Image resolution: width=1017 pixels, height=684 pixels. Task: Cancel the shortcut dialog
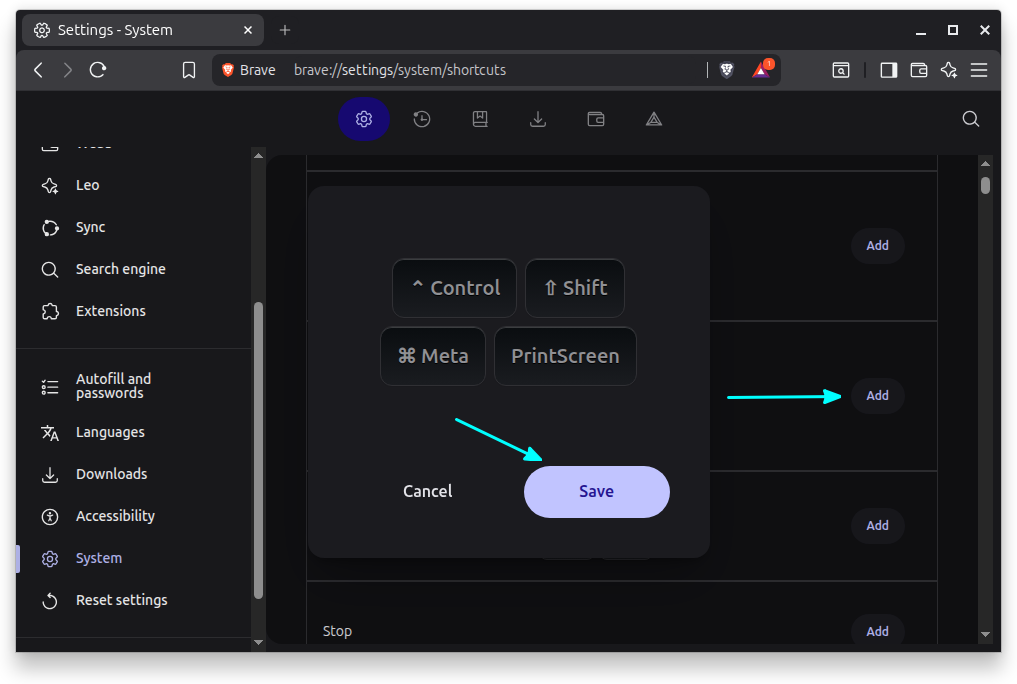tap(427, 492)
